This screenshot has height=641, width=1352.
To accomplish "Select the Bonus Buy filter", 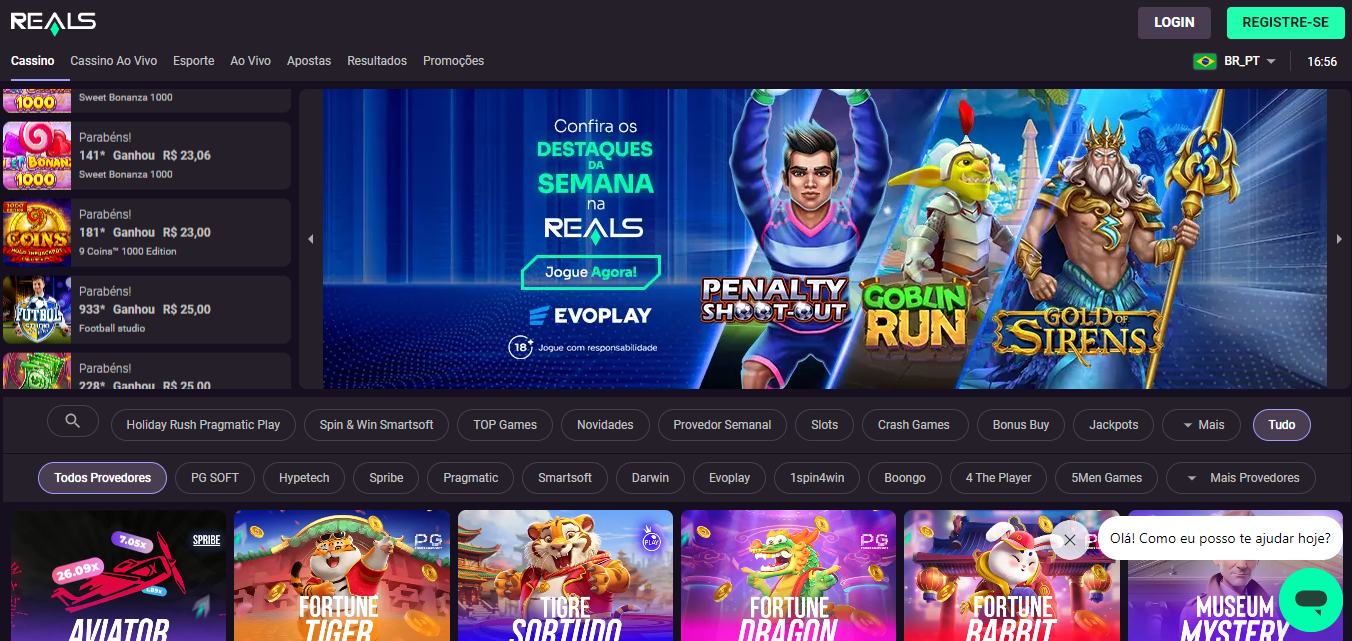I will [x=1021, y=425].
